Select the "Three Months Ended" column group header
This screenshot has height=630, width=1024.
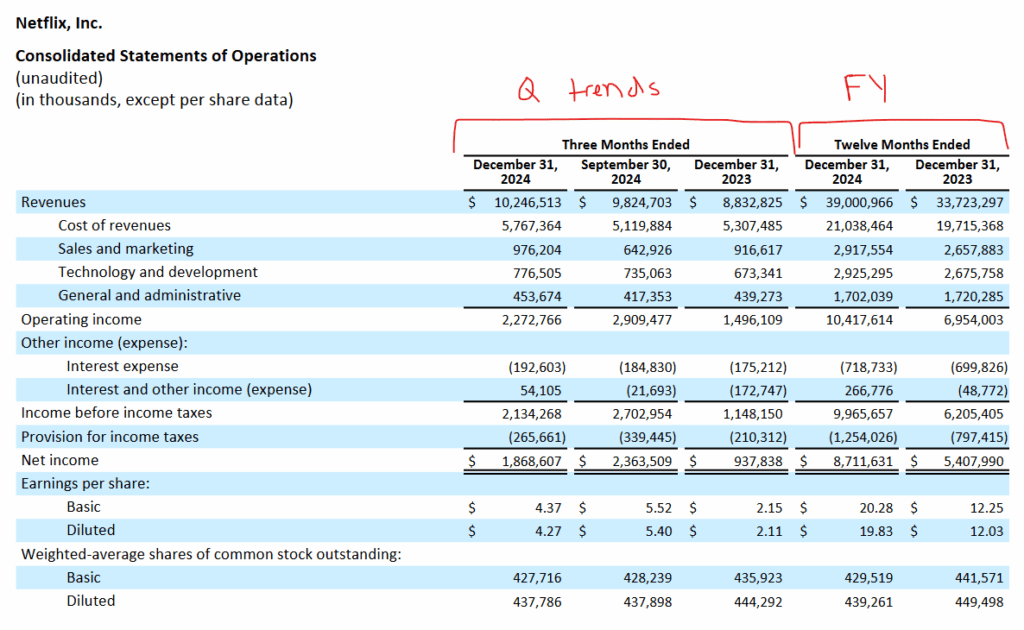626,144
